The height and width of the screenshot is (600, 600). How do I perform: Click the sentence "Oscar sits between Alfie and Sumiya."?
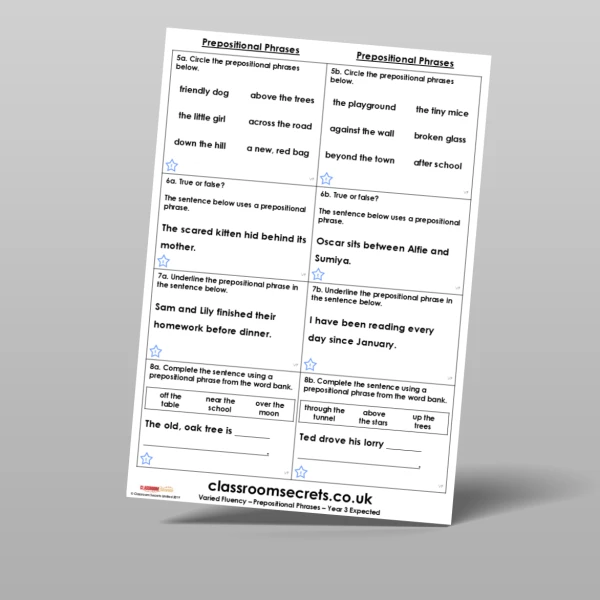coord(382,251)
